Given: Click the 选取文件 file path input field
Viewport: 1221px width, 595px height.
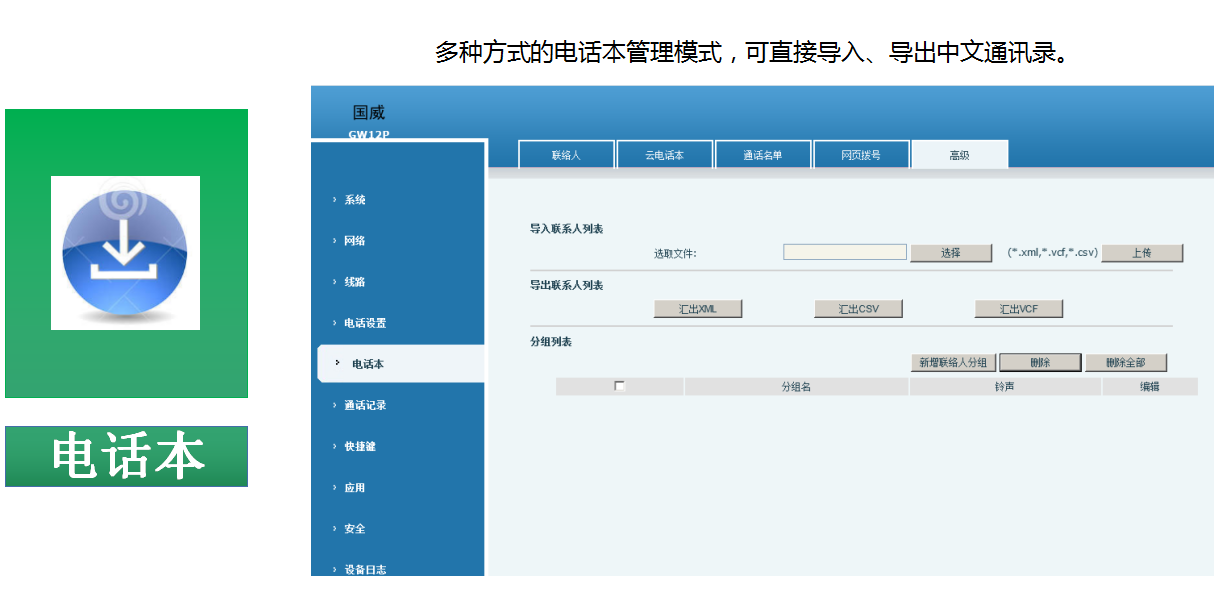Looking at the screenshot, I should (x=844, y=253).
